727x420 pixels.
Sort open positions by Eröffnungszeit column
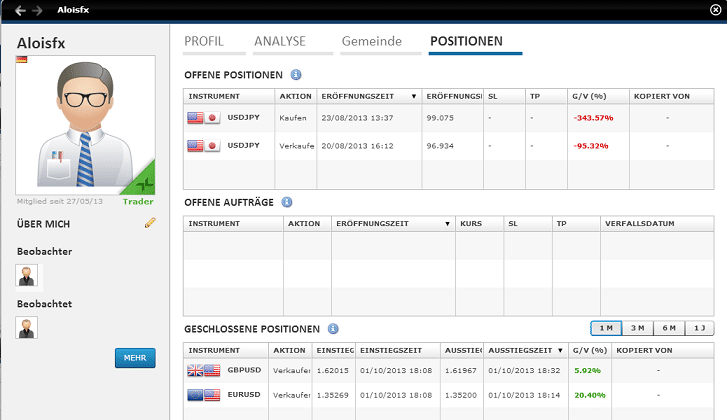[368, 97]
